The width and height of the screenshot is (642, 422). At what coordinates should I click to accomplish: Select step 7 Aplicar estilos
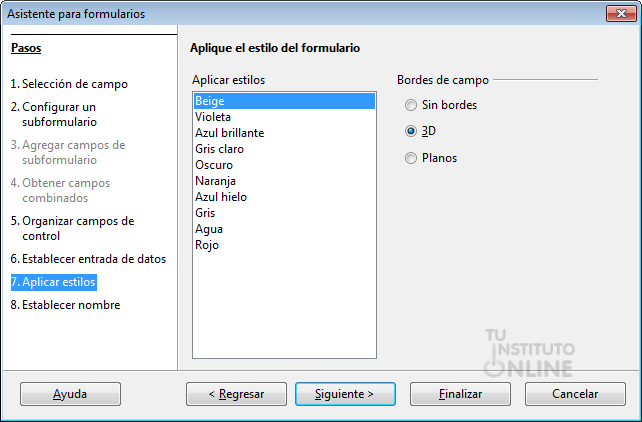[53, 282]
